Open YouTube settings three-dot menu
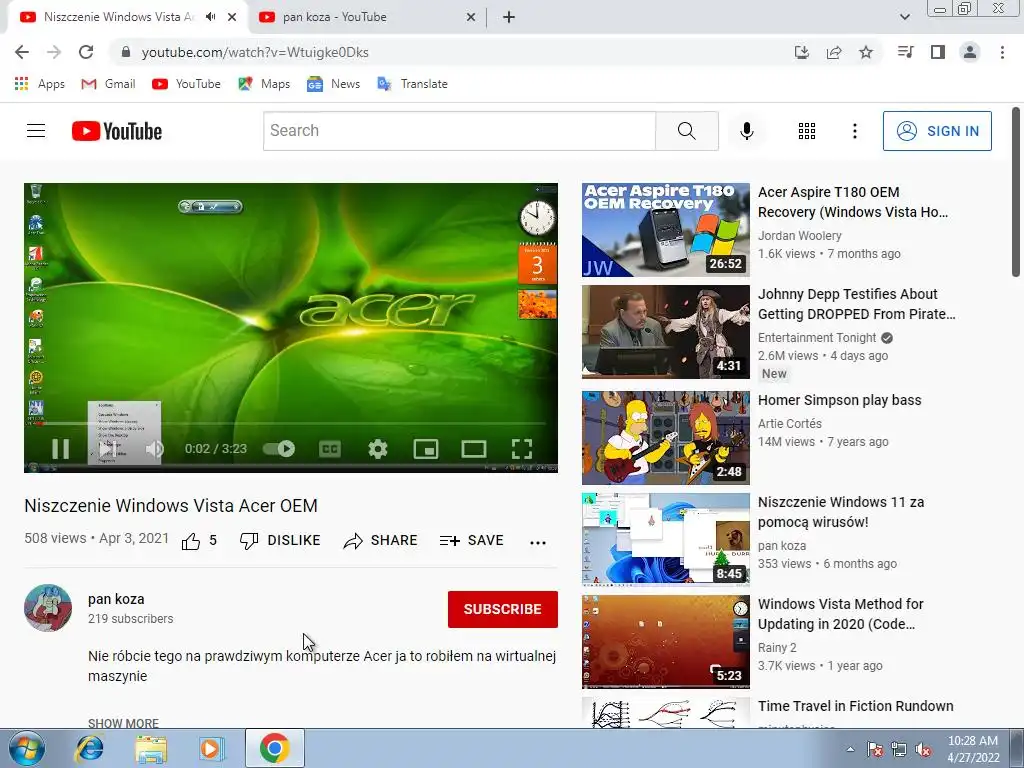 coord(854,131)
